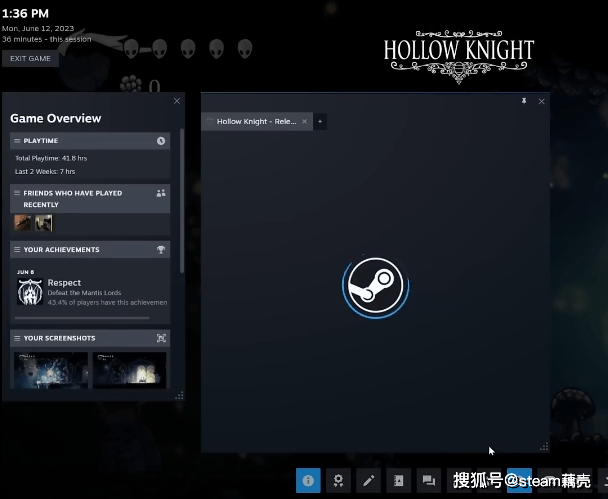The width and height of the screenshot is (608, 499).
Task: Click the '1:36 PM' clock text
Action: pos(25,14)
